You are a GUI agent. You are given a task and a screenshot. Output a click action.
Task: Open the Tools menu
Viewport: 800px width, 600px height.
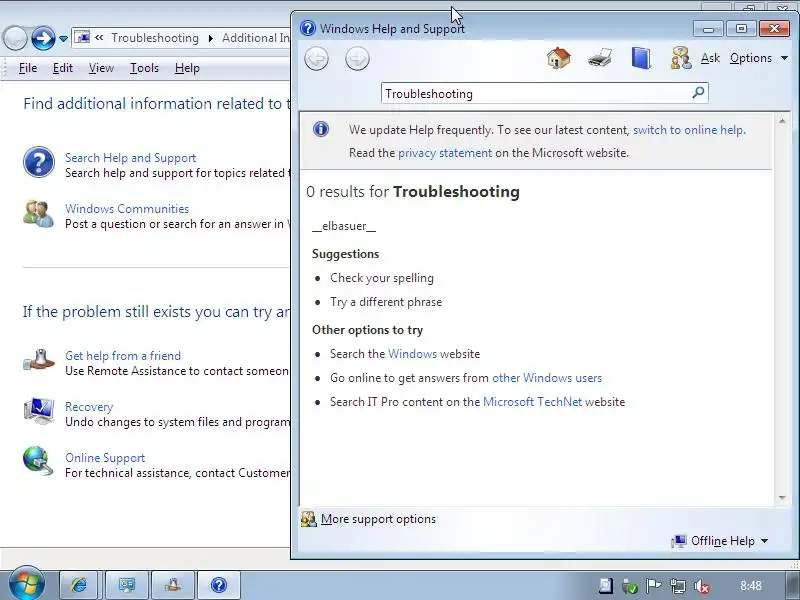tap(144, 68)
